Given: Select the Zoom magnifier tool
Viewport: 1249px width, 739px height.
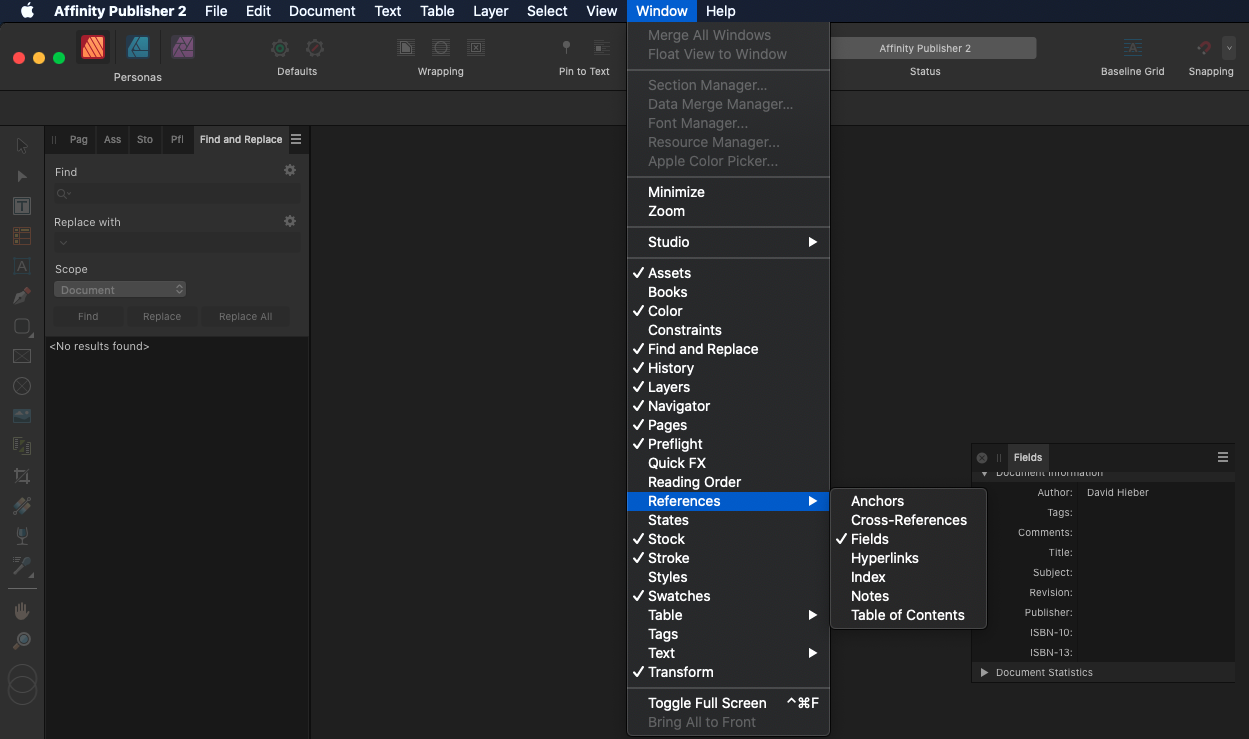Looking at the screenshot, I should pyautogui.click(x=22, y=640).
